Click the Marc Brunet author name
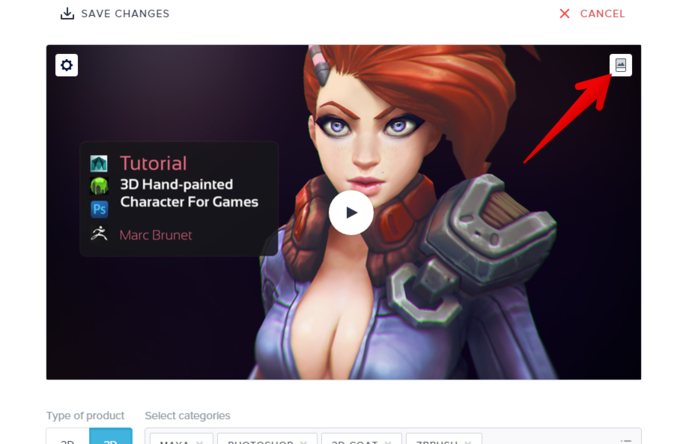686x444 pixels. pos(156,235)
